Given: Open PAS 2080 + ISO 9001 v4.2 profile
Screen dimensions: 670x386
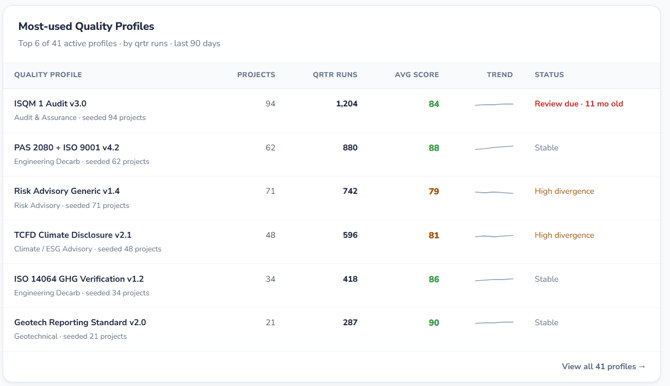Looking at the screenshot, I should [67, 147].
